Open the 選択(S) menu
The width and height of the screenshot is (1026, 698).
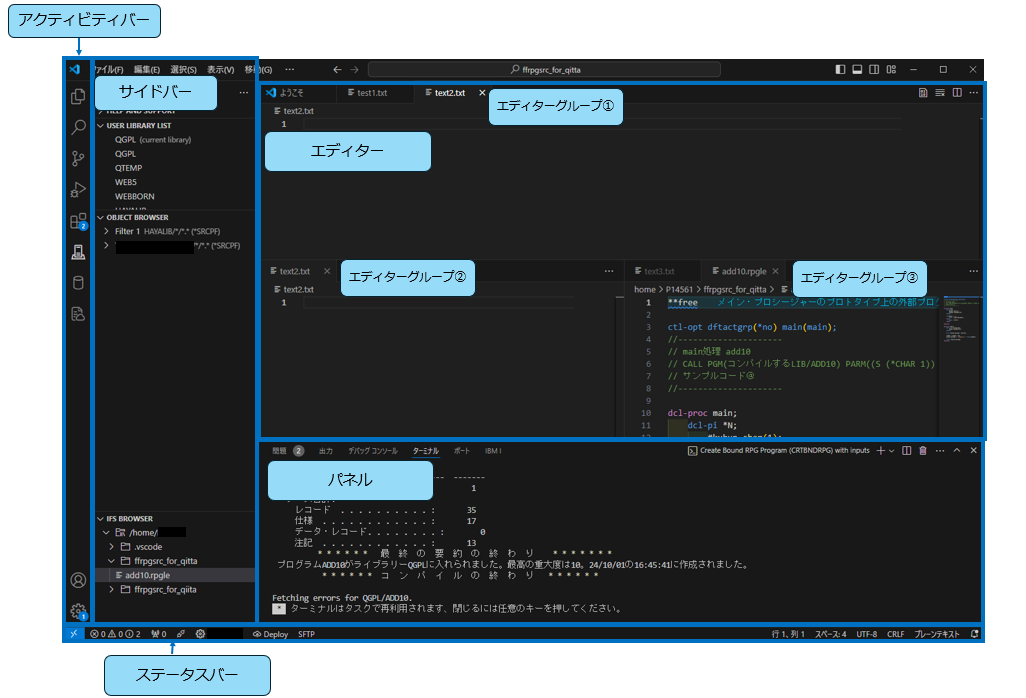pyautogui.click(x=183, y=69)
